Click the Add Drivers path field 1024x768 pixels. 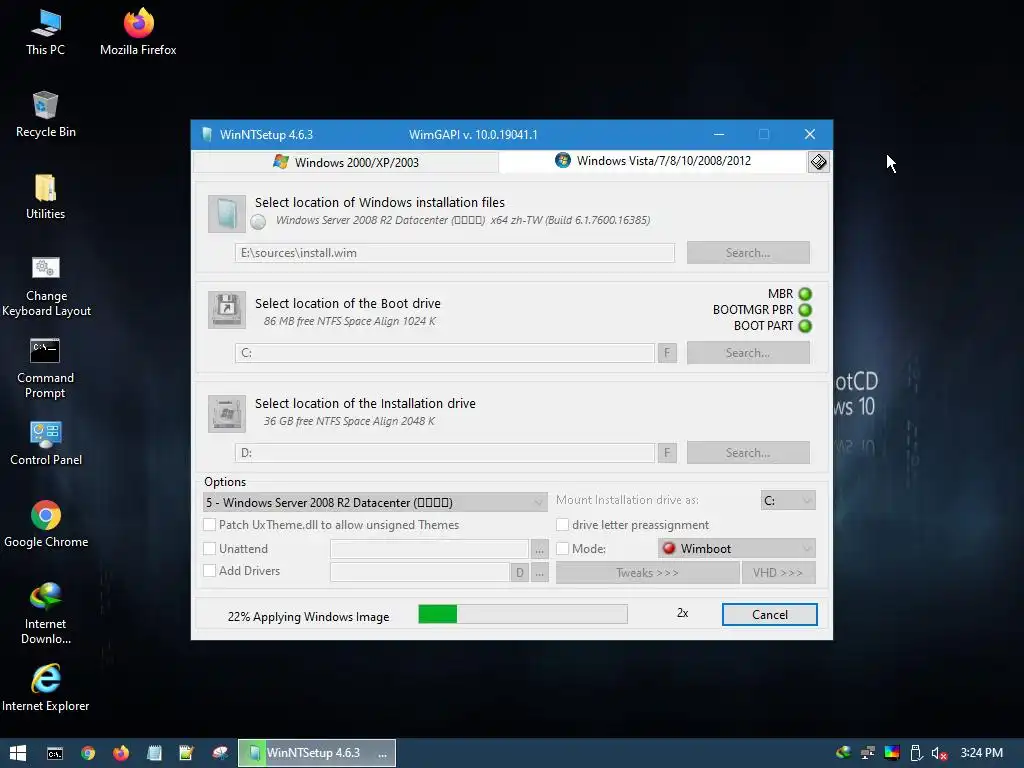[420, 572]
